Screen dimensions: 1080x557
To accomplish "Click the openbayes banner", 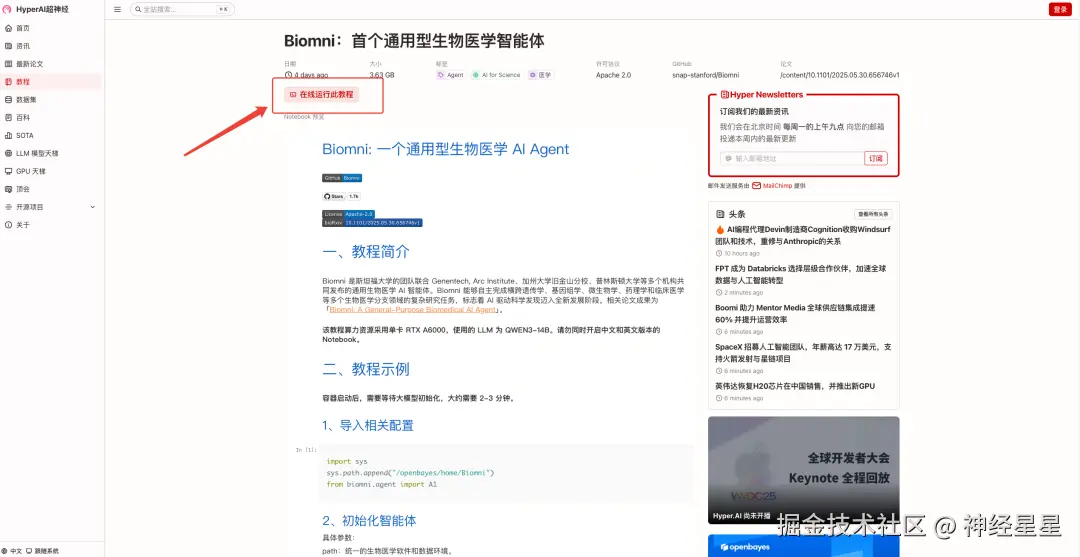I will [x=804, y=546].
